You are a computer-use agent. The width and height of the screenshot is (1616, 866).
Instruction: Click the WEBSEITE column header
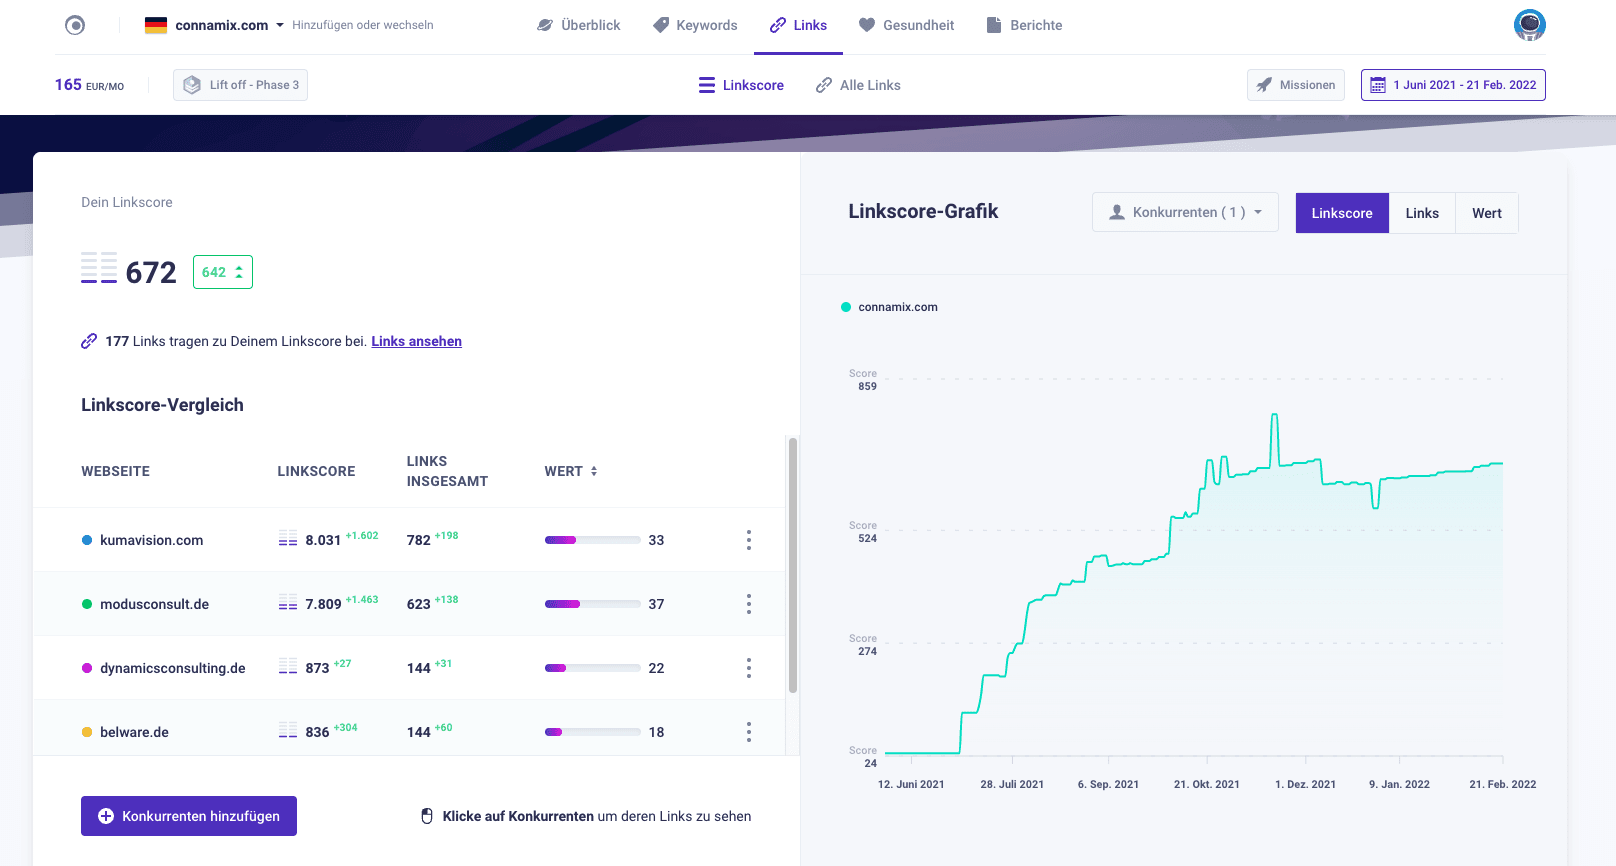coord(115,471)
